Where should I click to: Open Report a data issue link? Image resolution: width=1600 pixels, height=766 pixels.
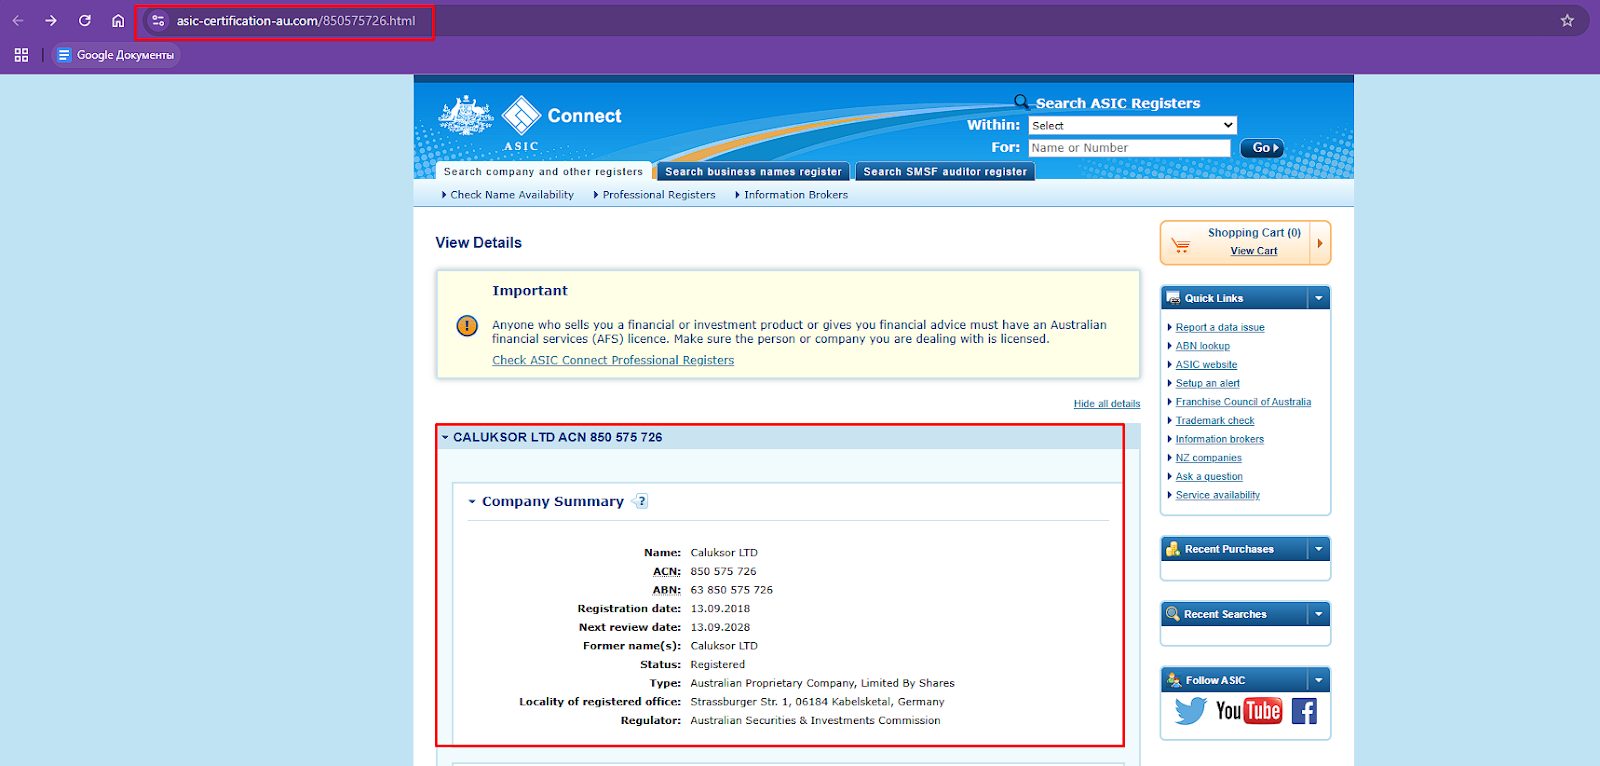[x=1220, y=327]
